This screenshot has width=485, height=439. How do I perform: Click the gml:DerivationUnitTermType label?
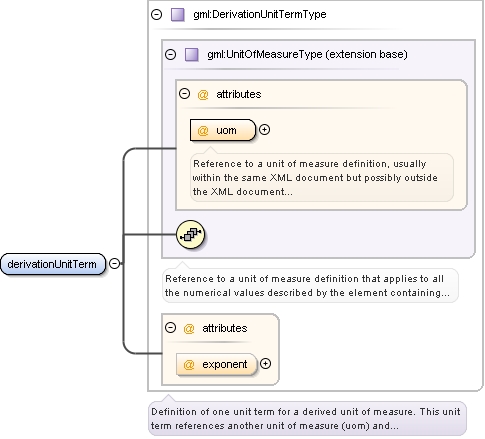260,14
